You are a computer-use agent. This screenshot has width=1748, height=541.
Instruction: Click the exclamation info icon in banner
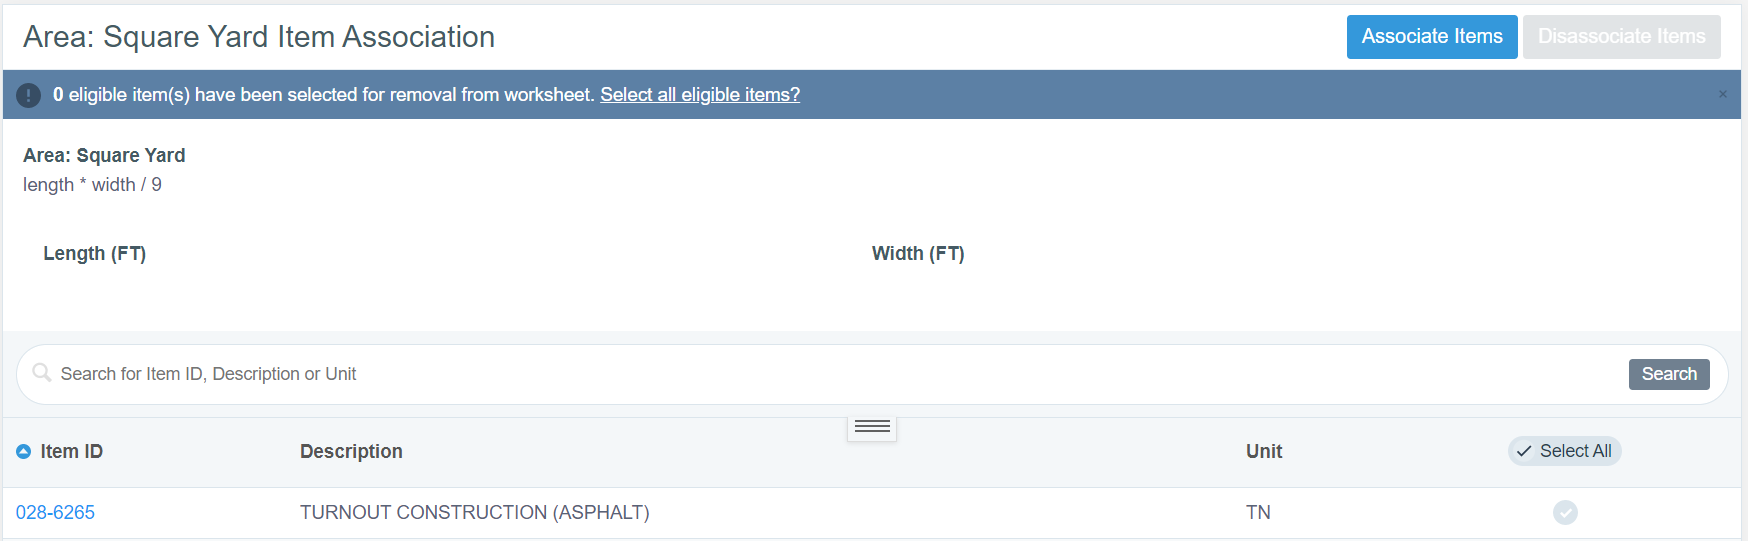coord(28,95)
